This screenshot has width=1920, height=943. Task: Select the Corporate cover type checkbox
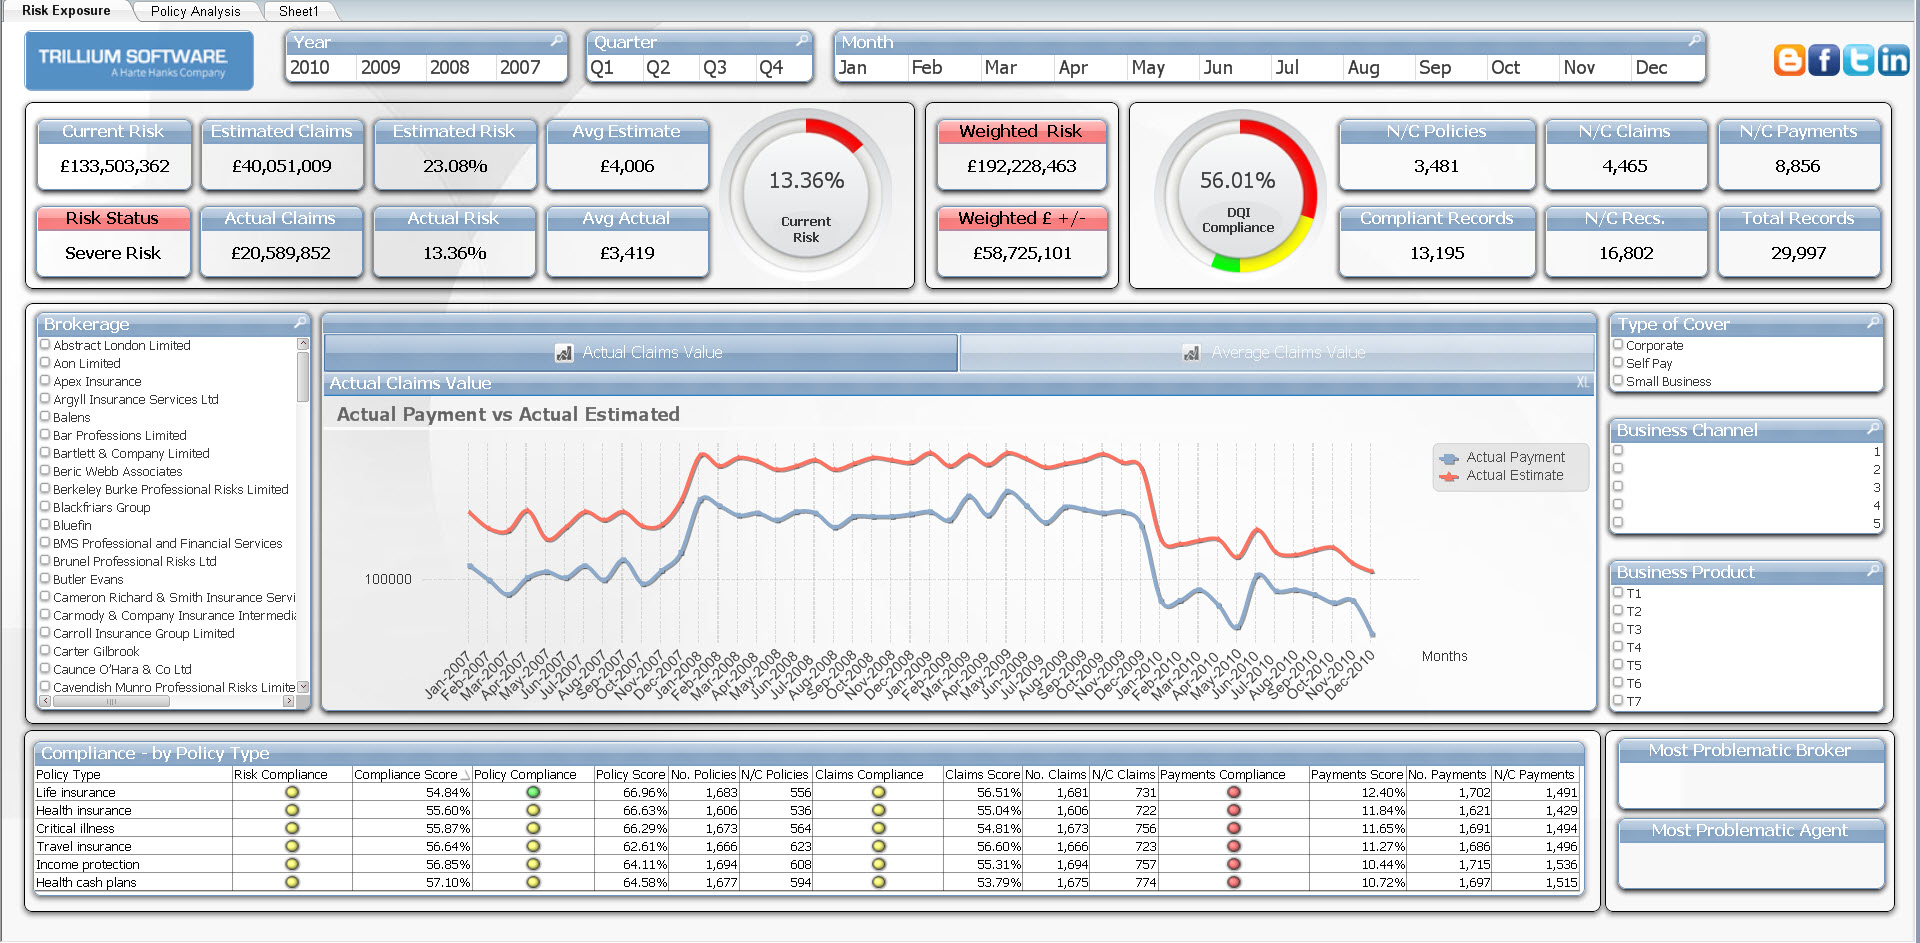point(1618,345)
